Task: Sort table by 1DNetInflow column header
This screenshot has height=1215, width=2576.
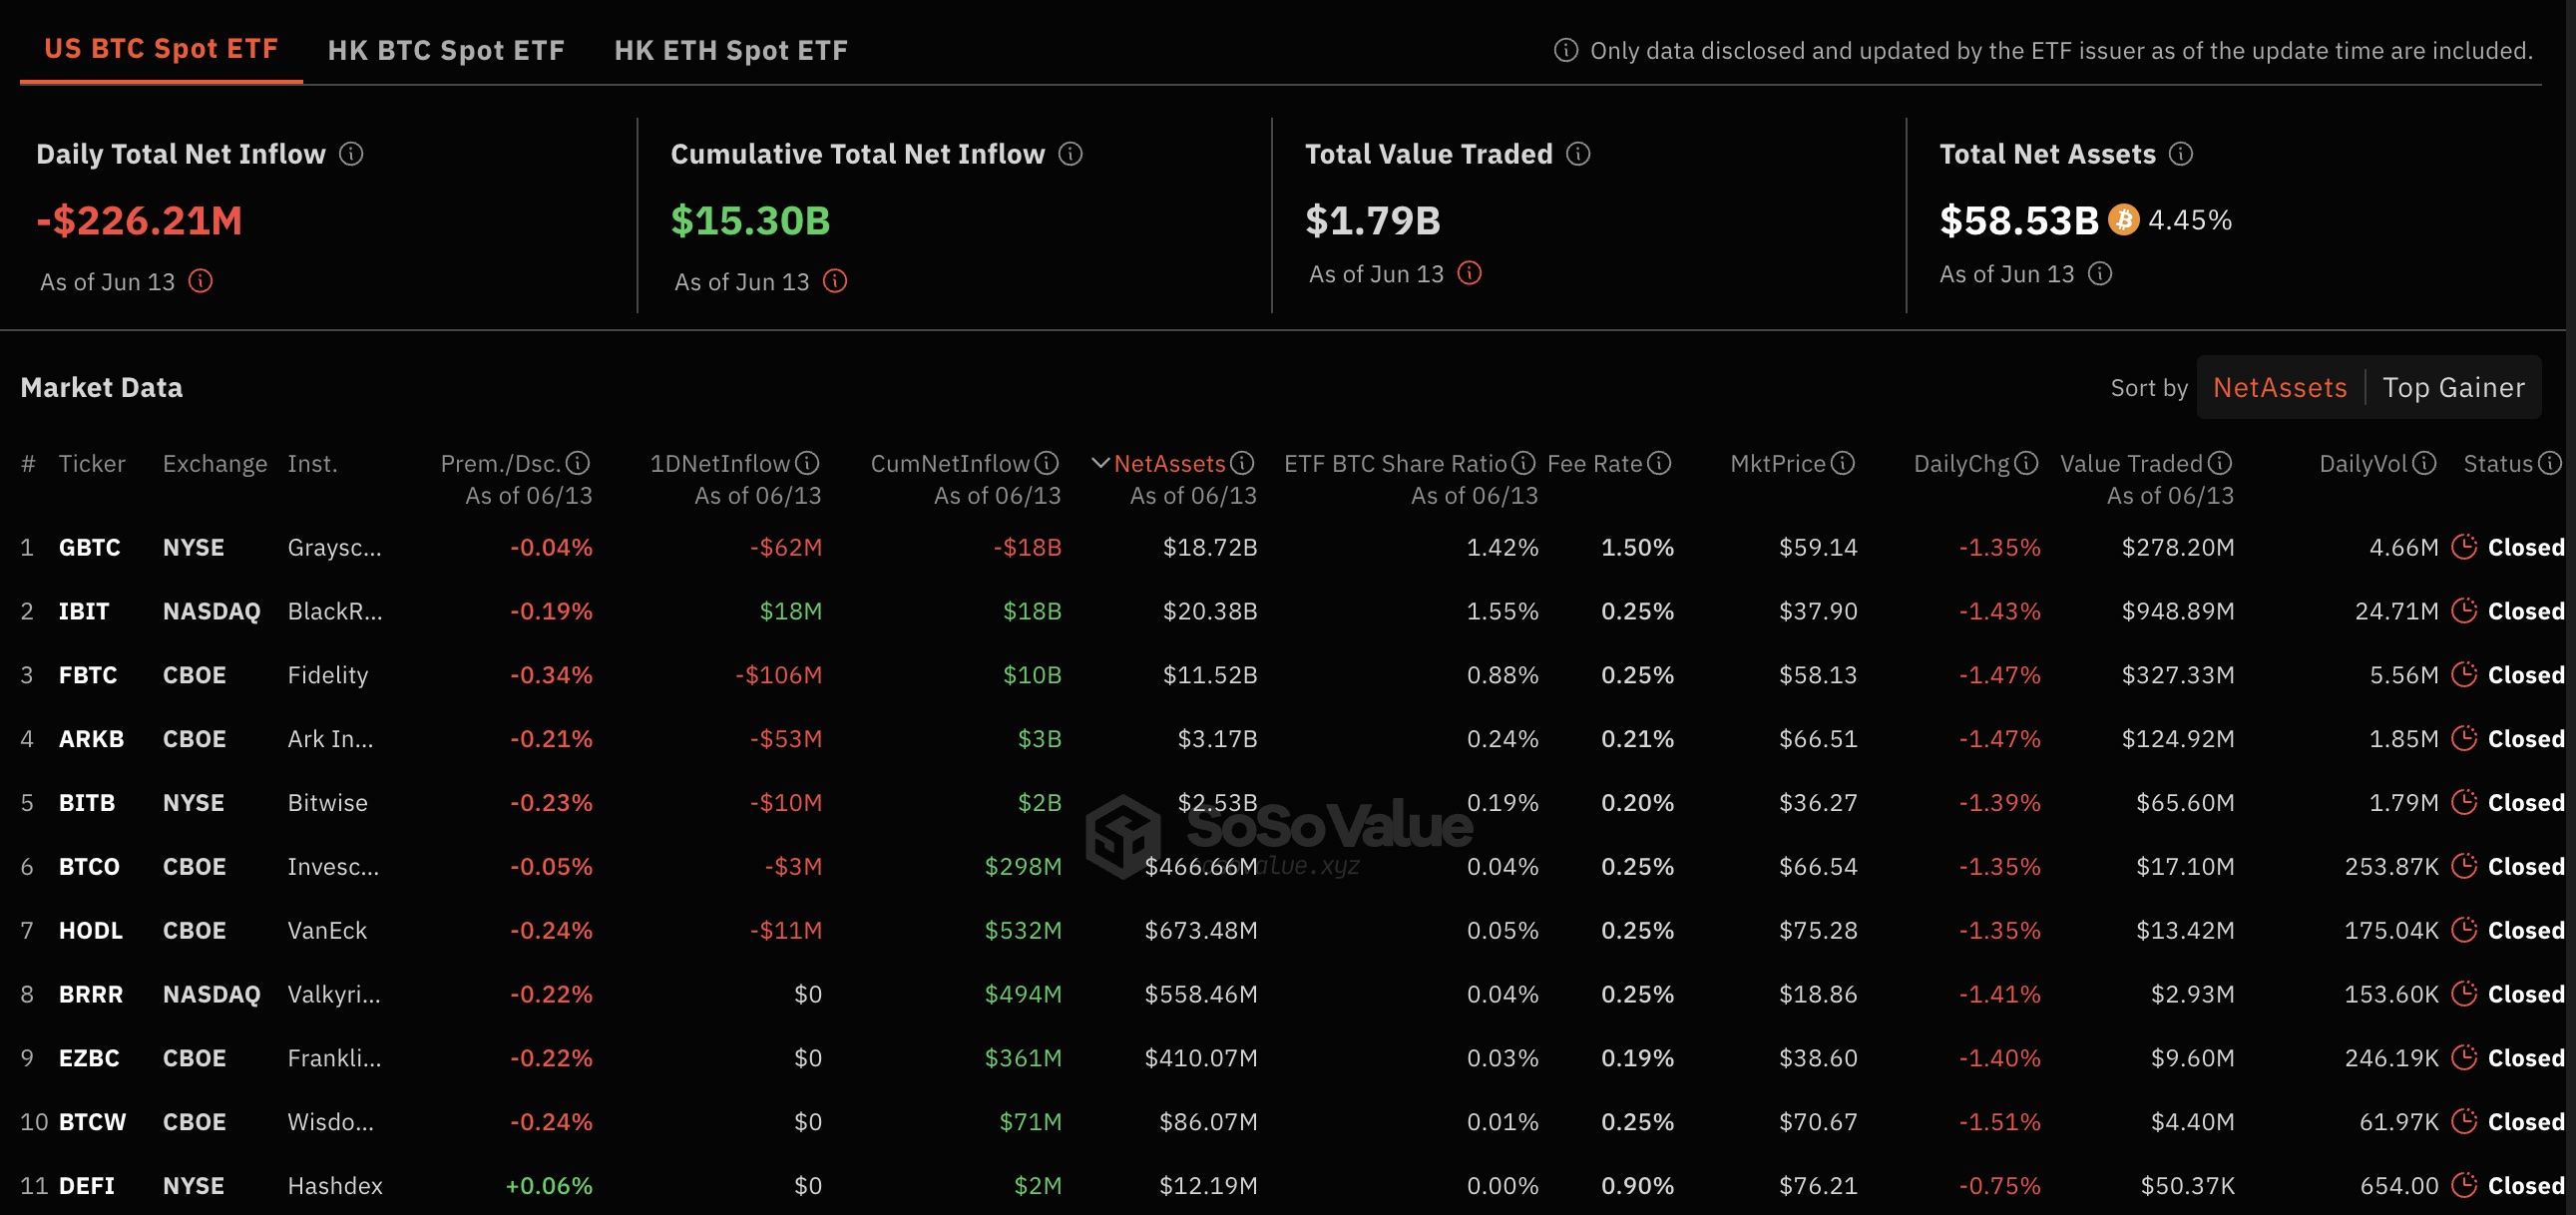Action: [x=720, y=464]
